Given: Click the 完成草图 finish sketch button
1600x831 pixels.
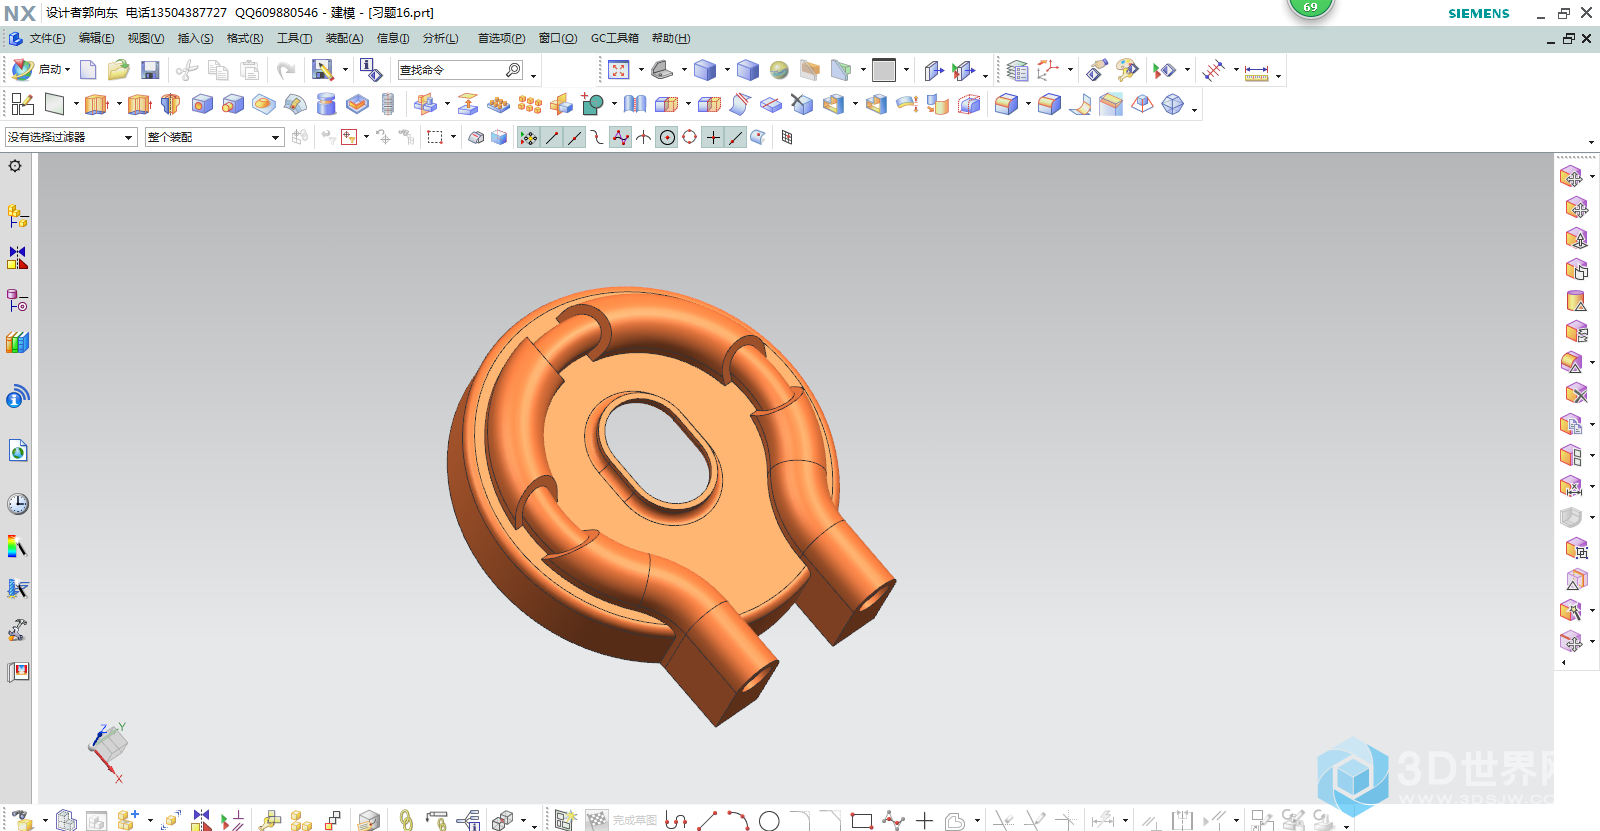Looking at the screenshot, I should [621, 821].
